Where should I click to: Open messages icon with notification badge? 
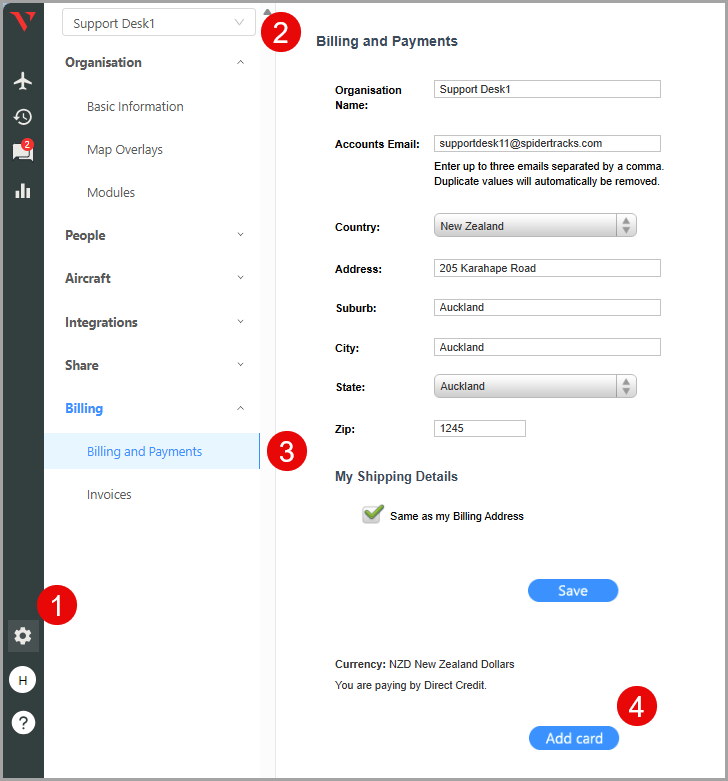click(x=22, y=152)
